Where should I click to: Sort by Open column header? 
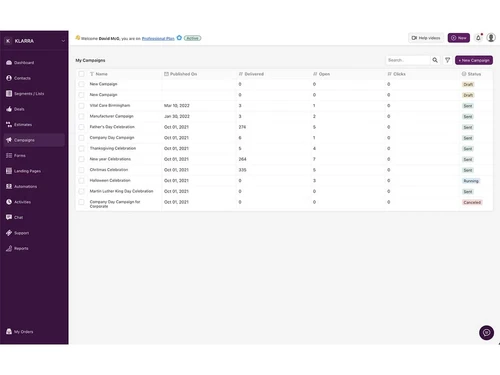[x=321, y=74]
